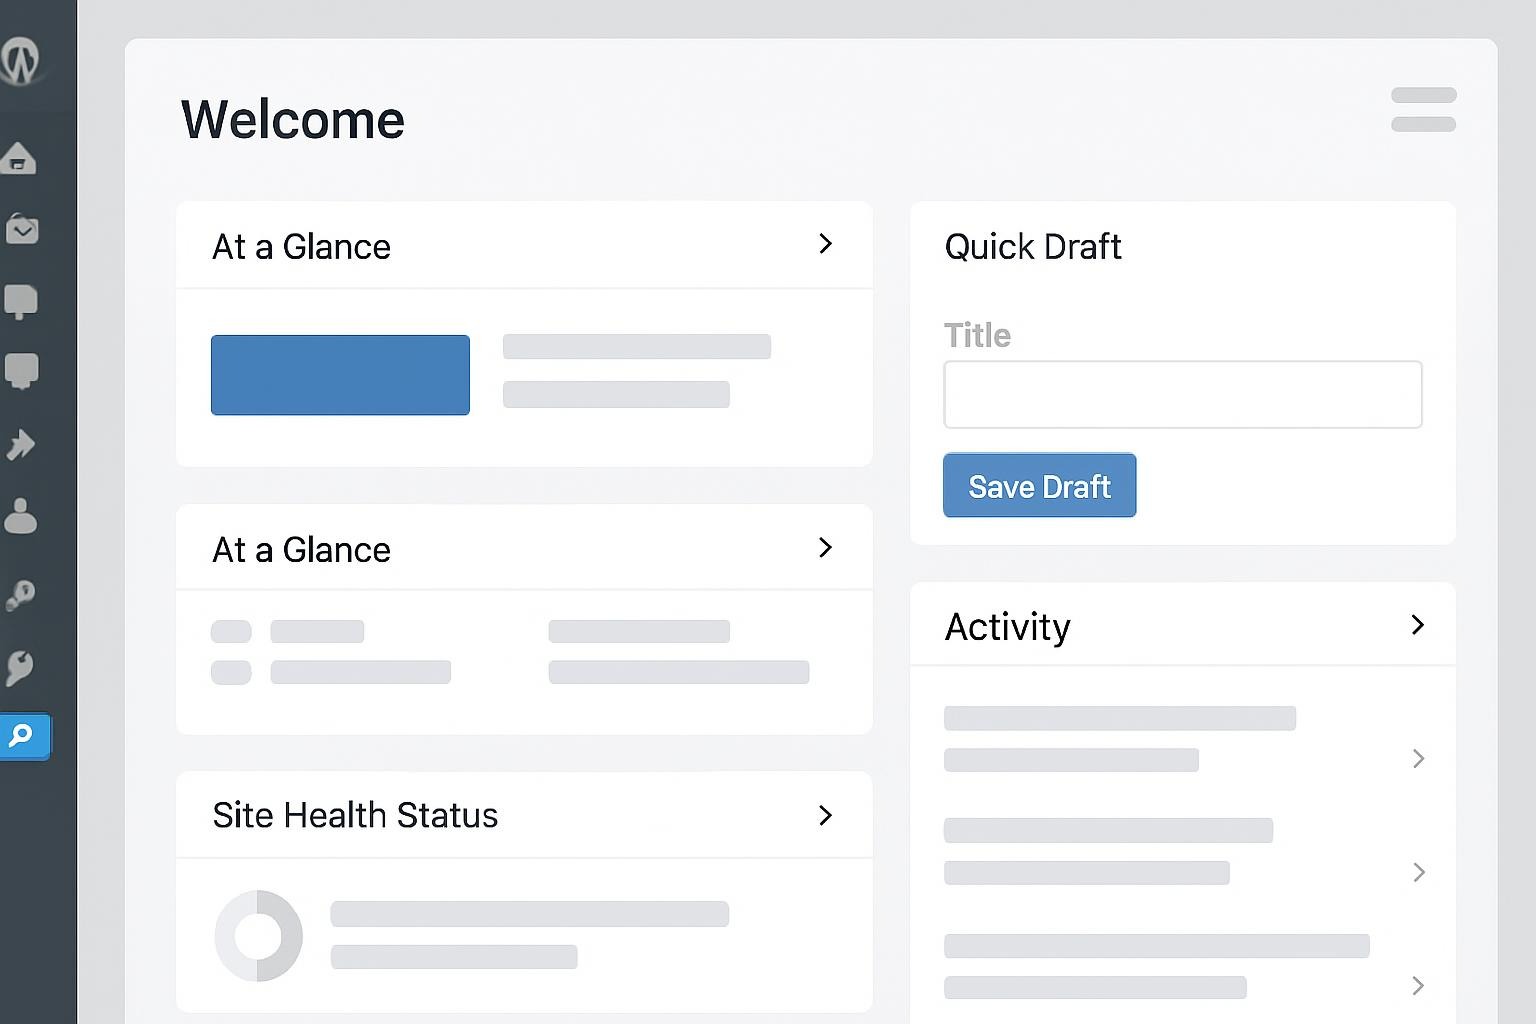This screenshot has height=1024, width=1536.
Task: Open the second Activity item arrow
Action: coord(1418,873)
